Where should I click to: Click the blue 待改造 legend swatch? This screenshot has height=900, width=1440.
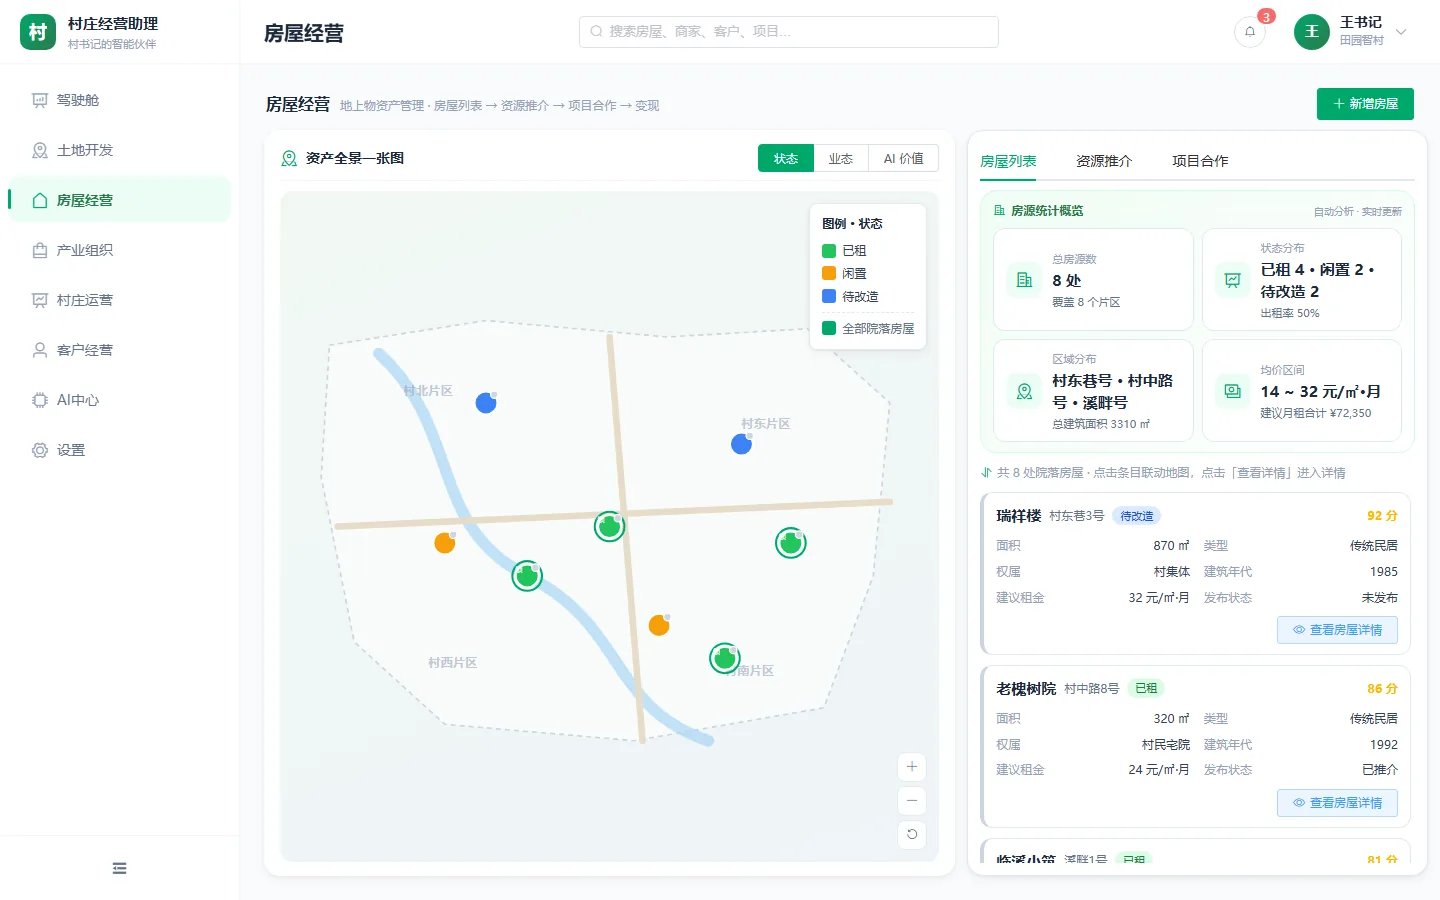[829, 296]
